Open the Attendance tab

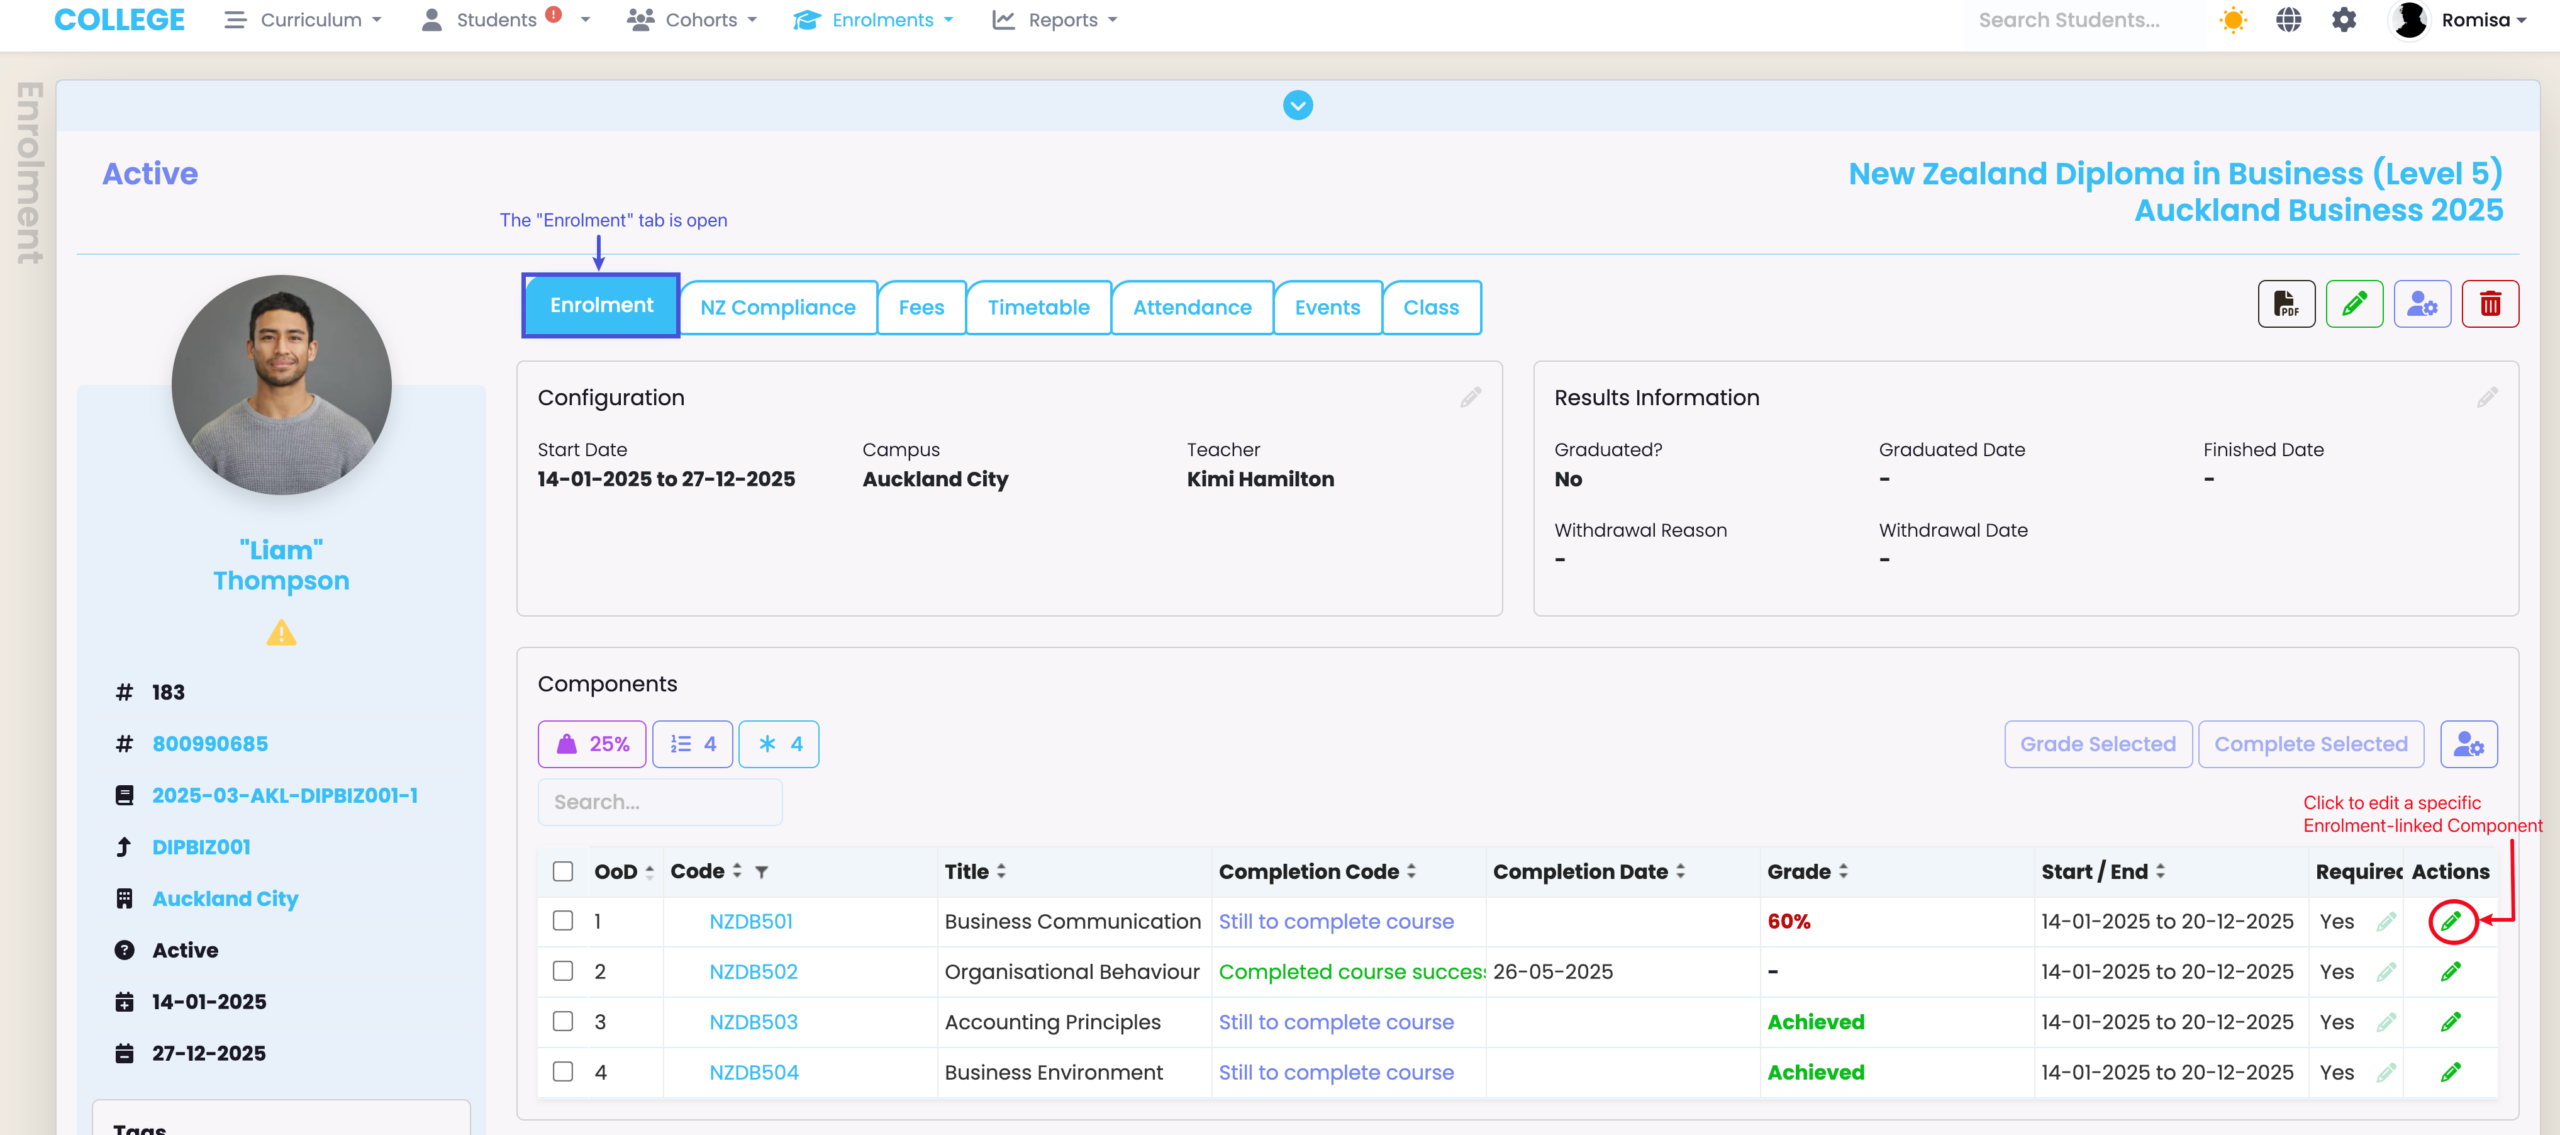coord(1192,308)
